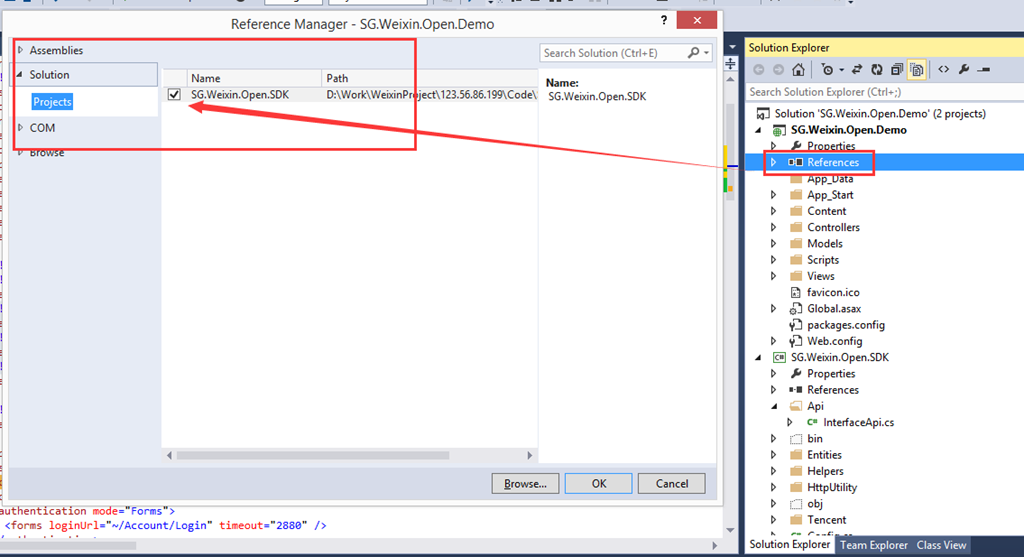This screenshot has height=557, width=1024.
Task: Collapse the SG.Weixin.Open.SDK project node arrow
Action: point(758,357)
